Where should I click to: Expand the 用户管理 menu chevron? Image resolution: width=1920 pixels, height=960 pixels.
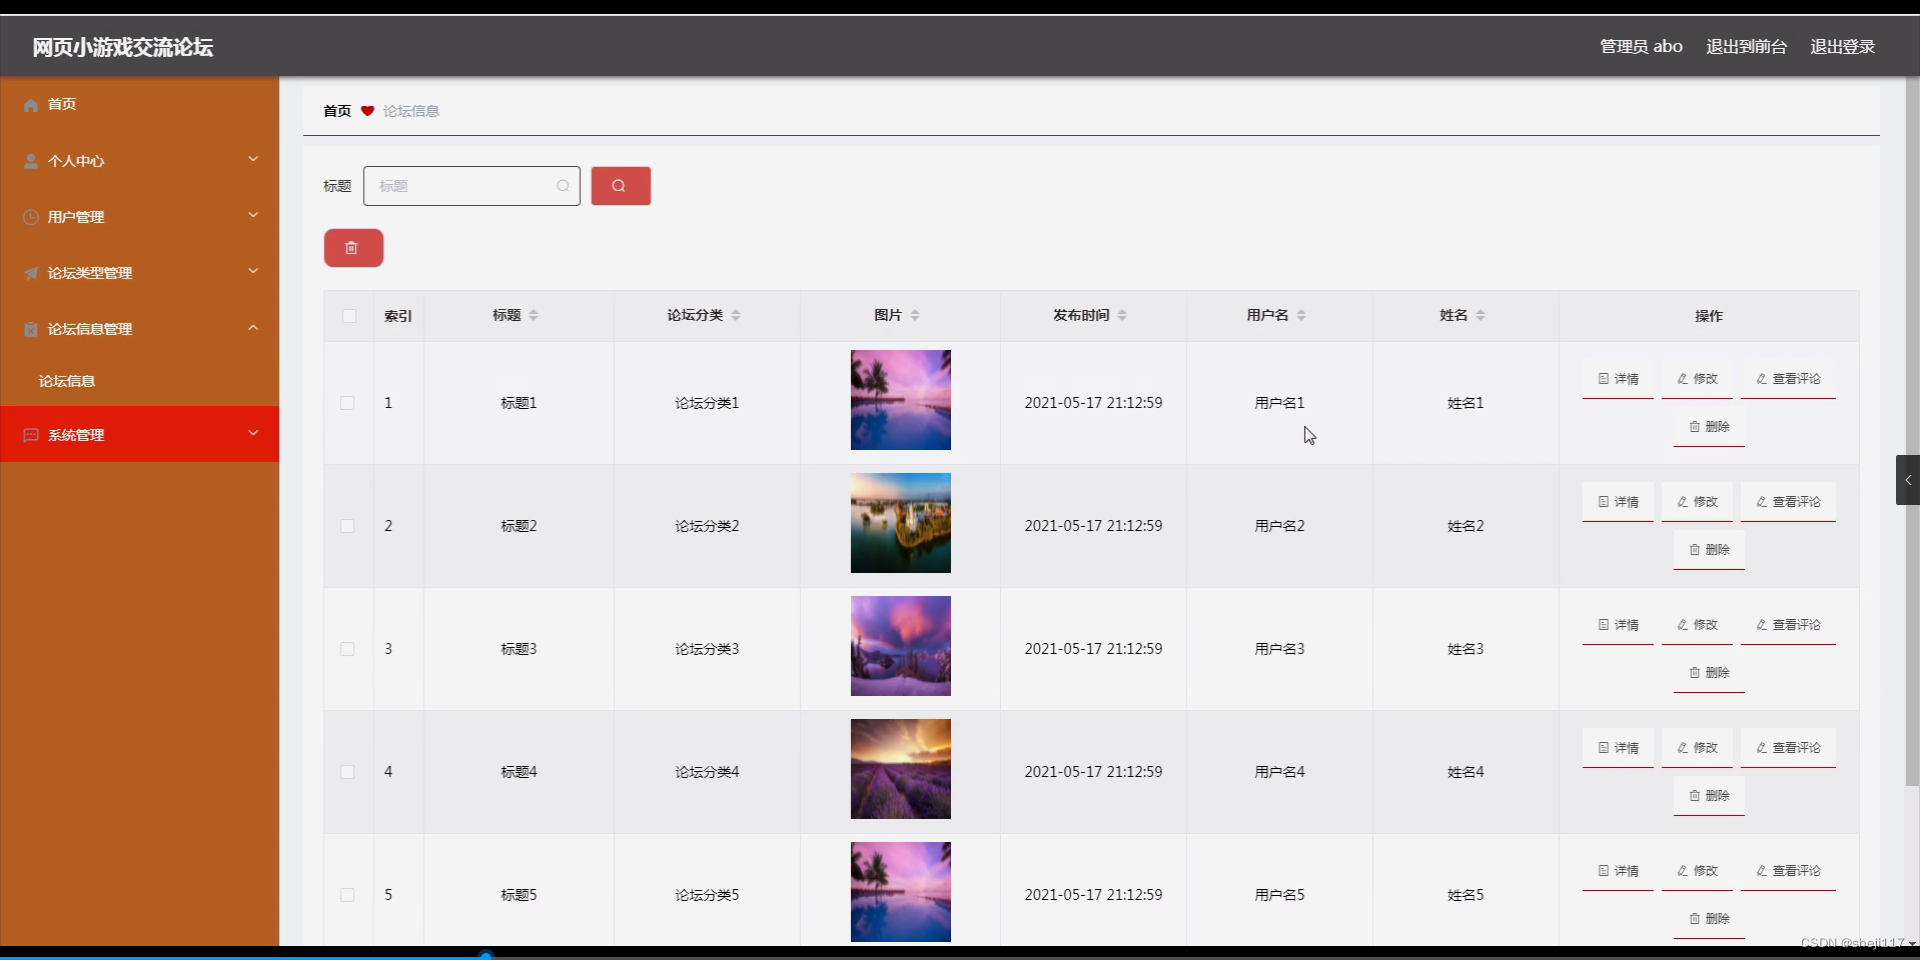point(253,215)
